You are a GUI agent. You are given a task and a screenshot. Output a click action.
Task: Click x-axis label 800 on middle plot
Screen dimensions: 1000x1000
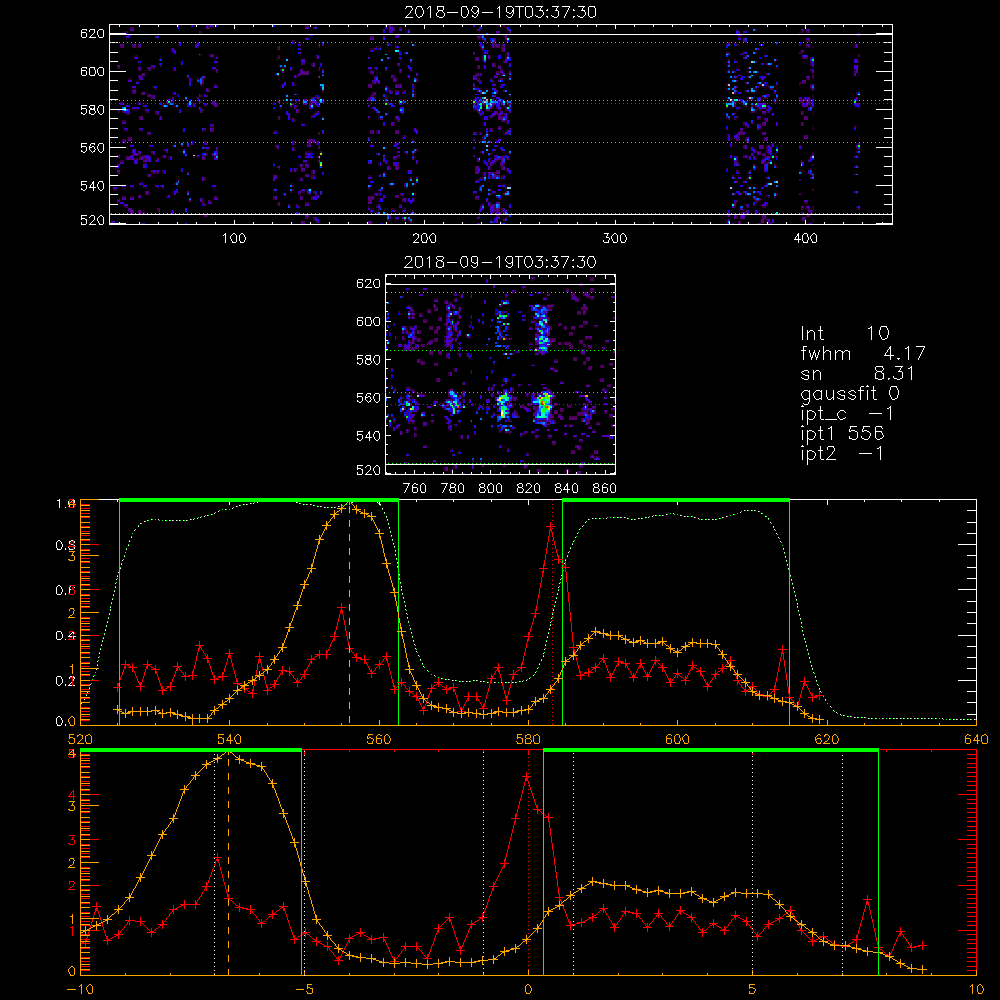[490, 489]
